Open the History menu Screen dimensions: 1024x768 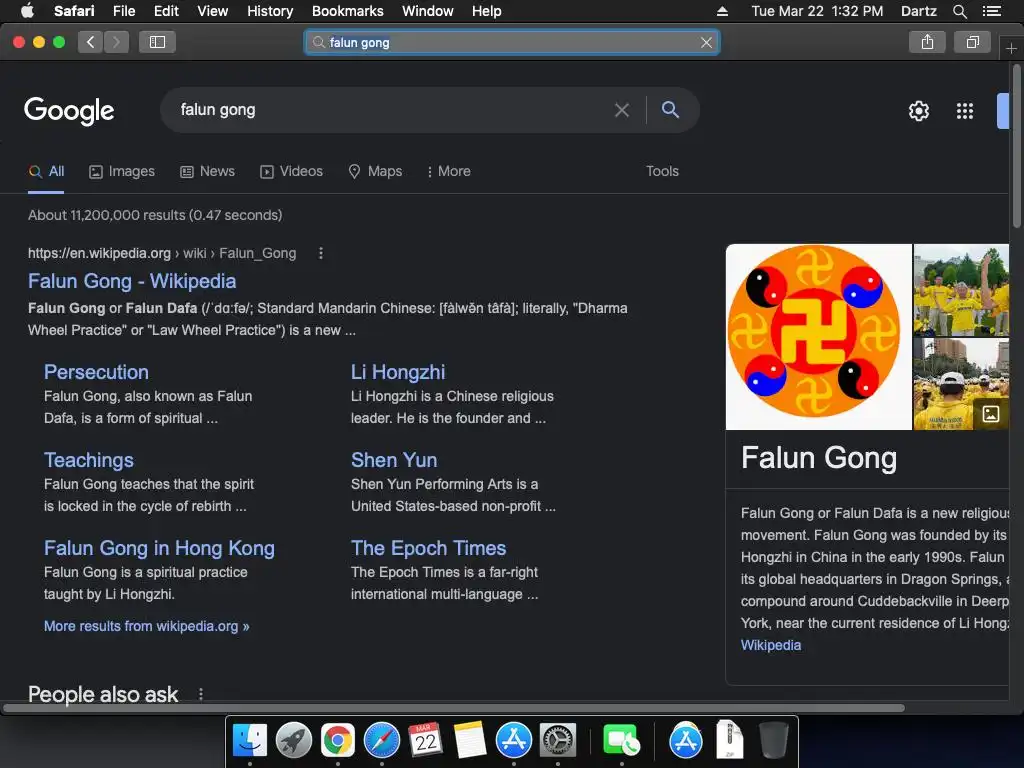pyautogui.click(x=270, y=11)
